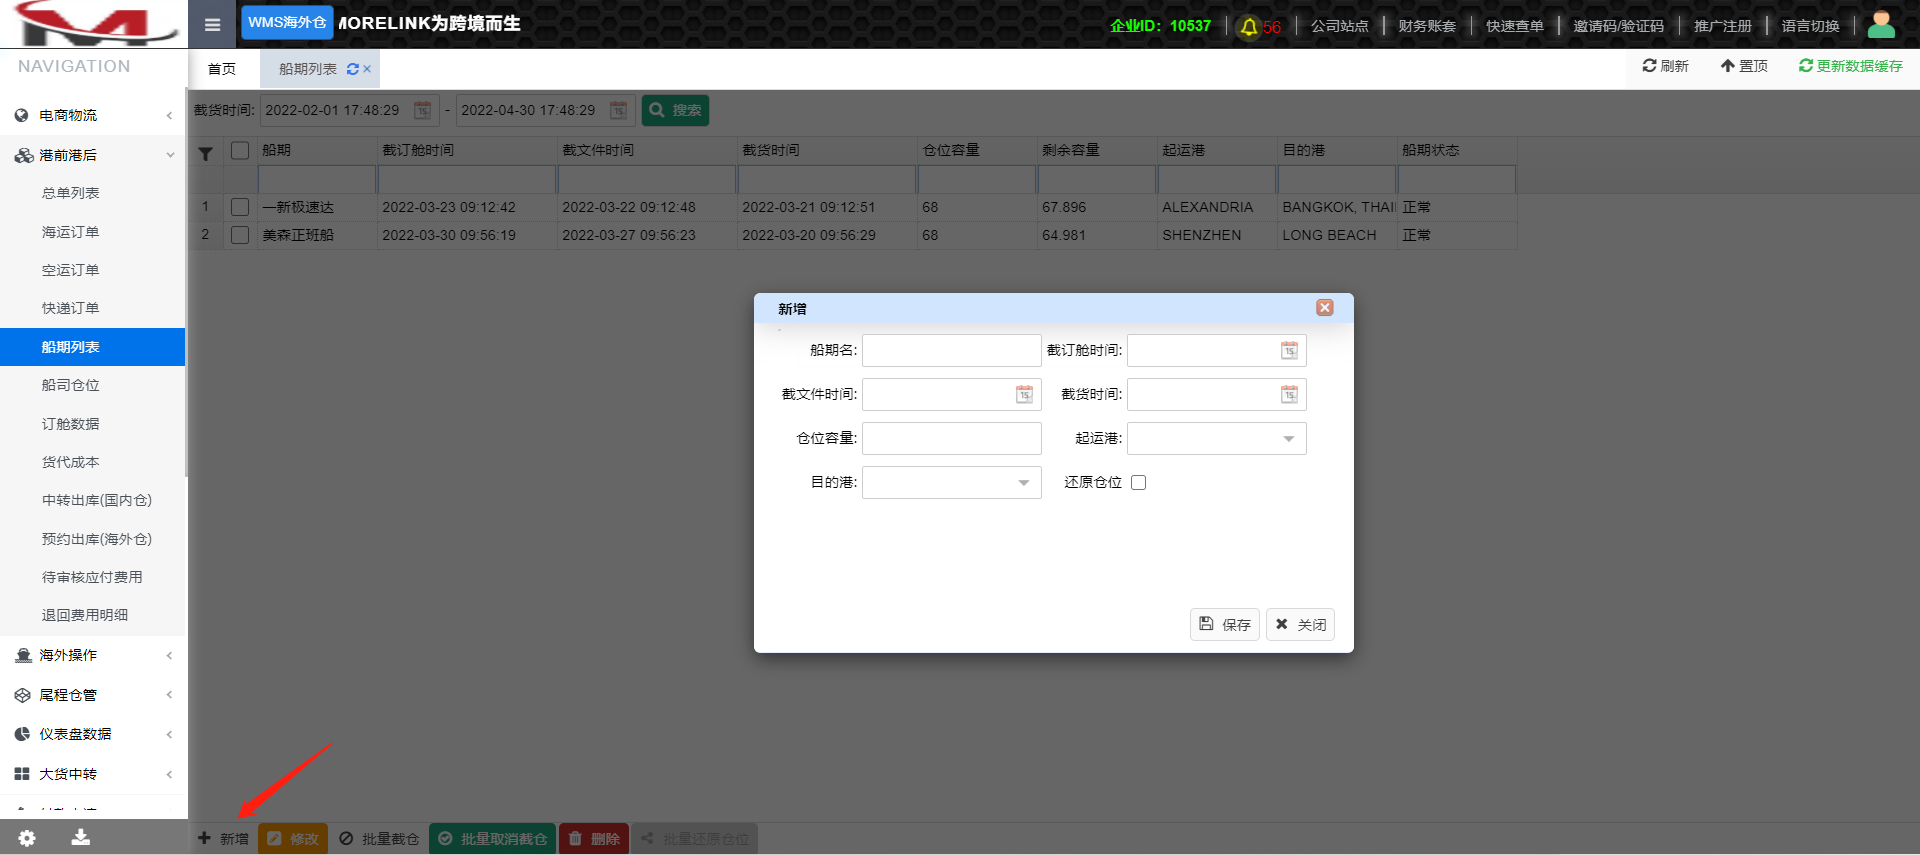
Task: Open the 目的港 dropdown
Action: point(952,482)
